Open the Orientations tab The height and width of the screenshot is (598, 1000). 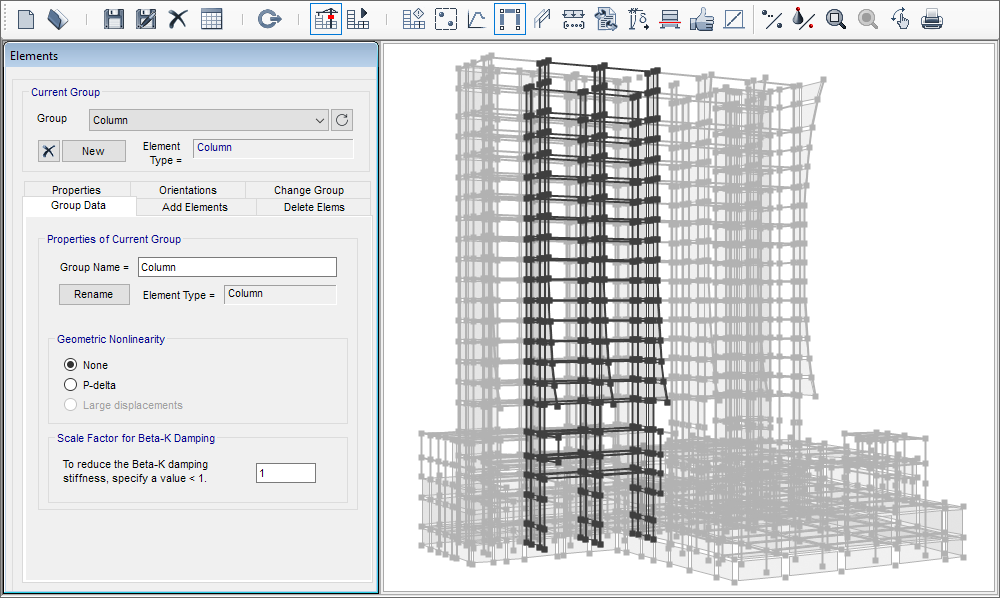pos(187,189)
